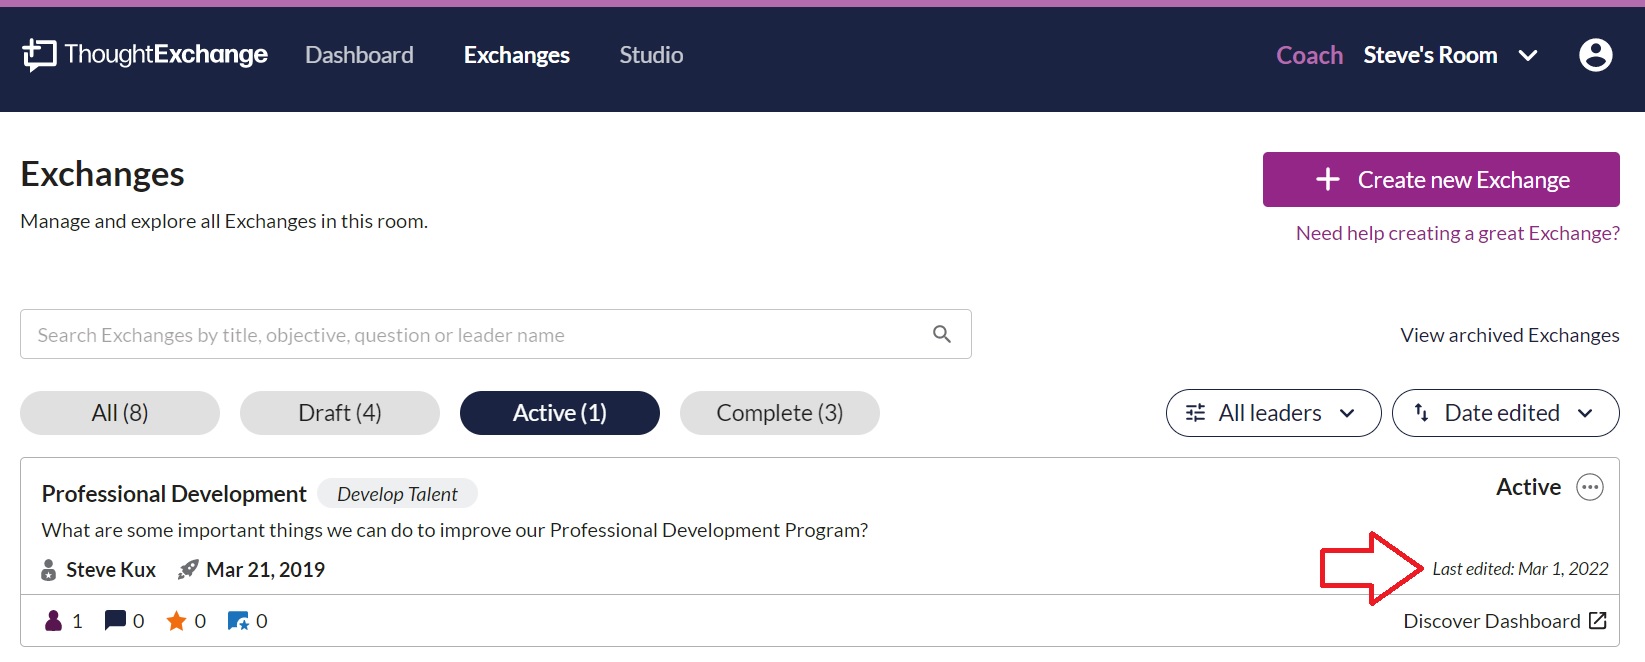Click the Exchanges page heading
Viewport: 1645px width, 662px height.
click(x=102, y=174)
